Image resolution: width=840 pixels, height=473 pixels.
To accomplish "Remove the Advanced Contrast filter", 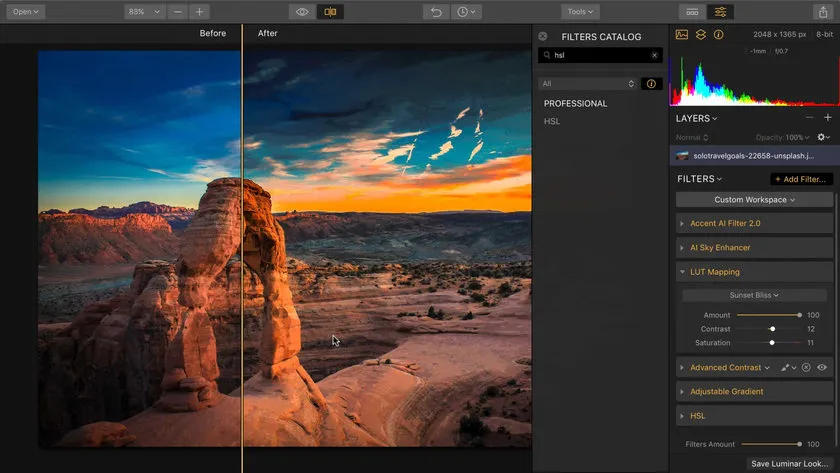I will [x=805, y=368].
